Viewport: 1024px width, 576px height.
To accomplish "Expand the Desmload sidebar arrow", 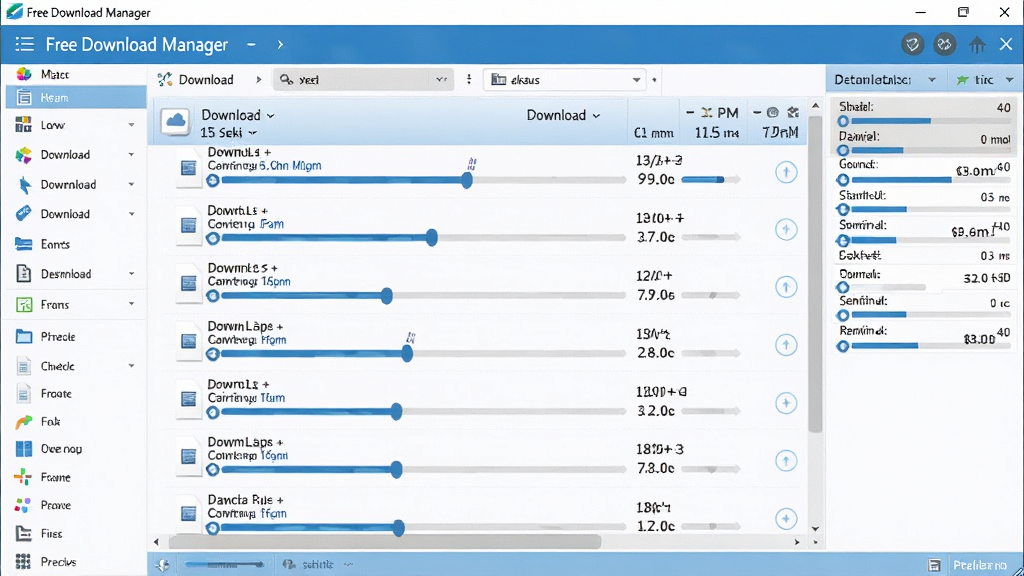I will (131, 274).
